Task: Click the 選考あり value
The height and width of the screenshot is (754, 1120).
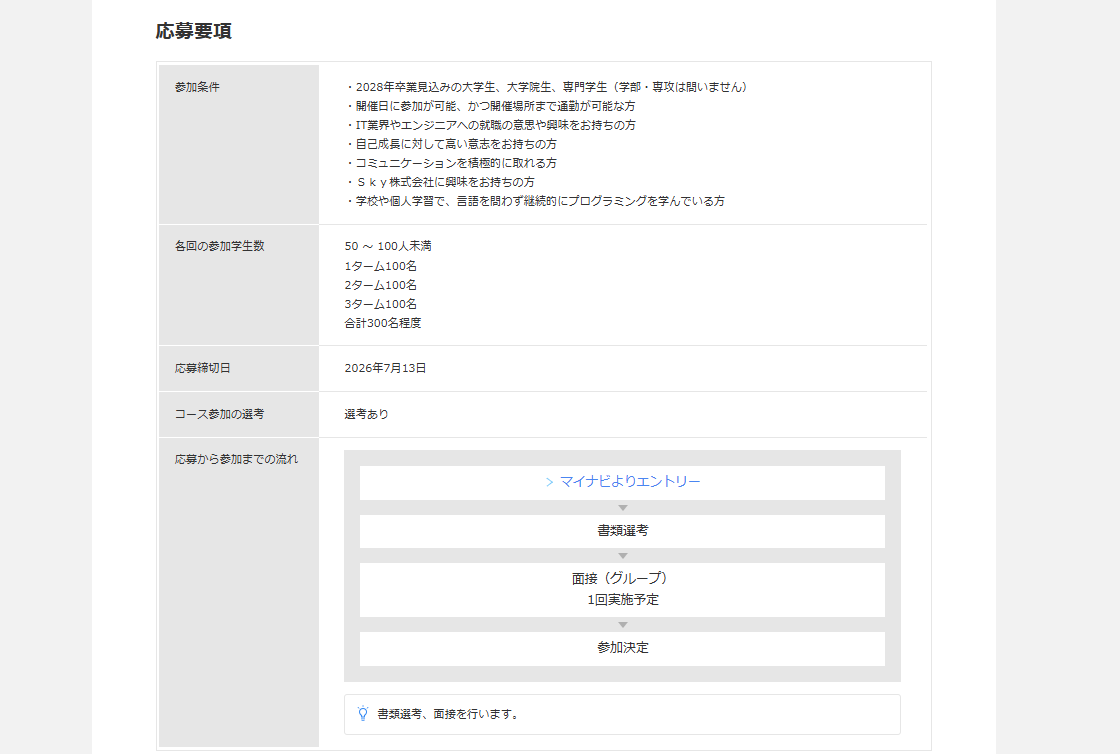Action: [366, 414]
